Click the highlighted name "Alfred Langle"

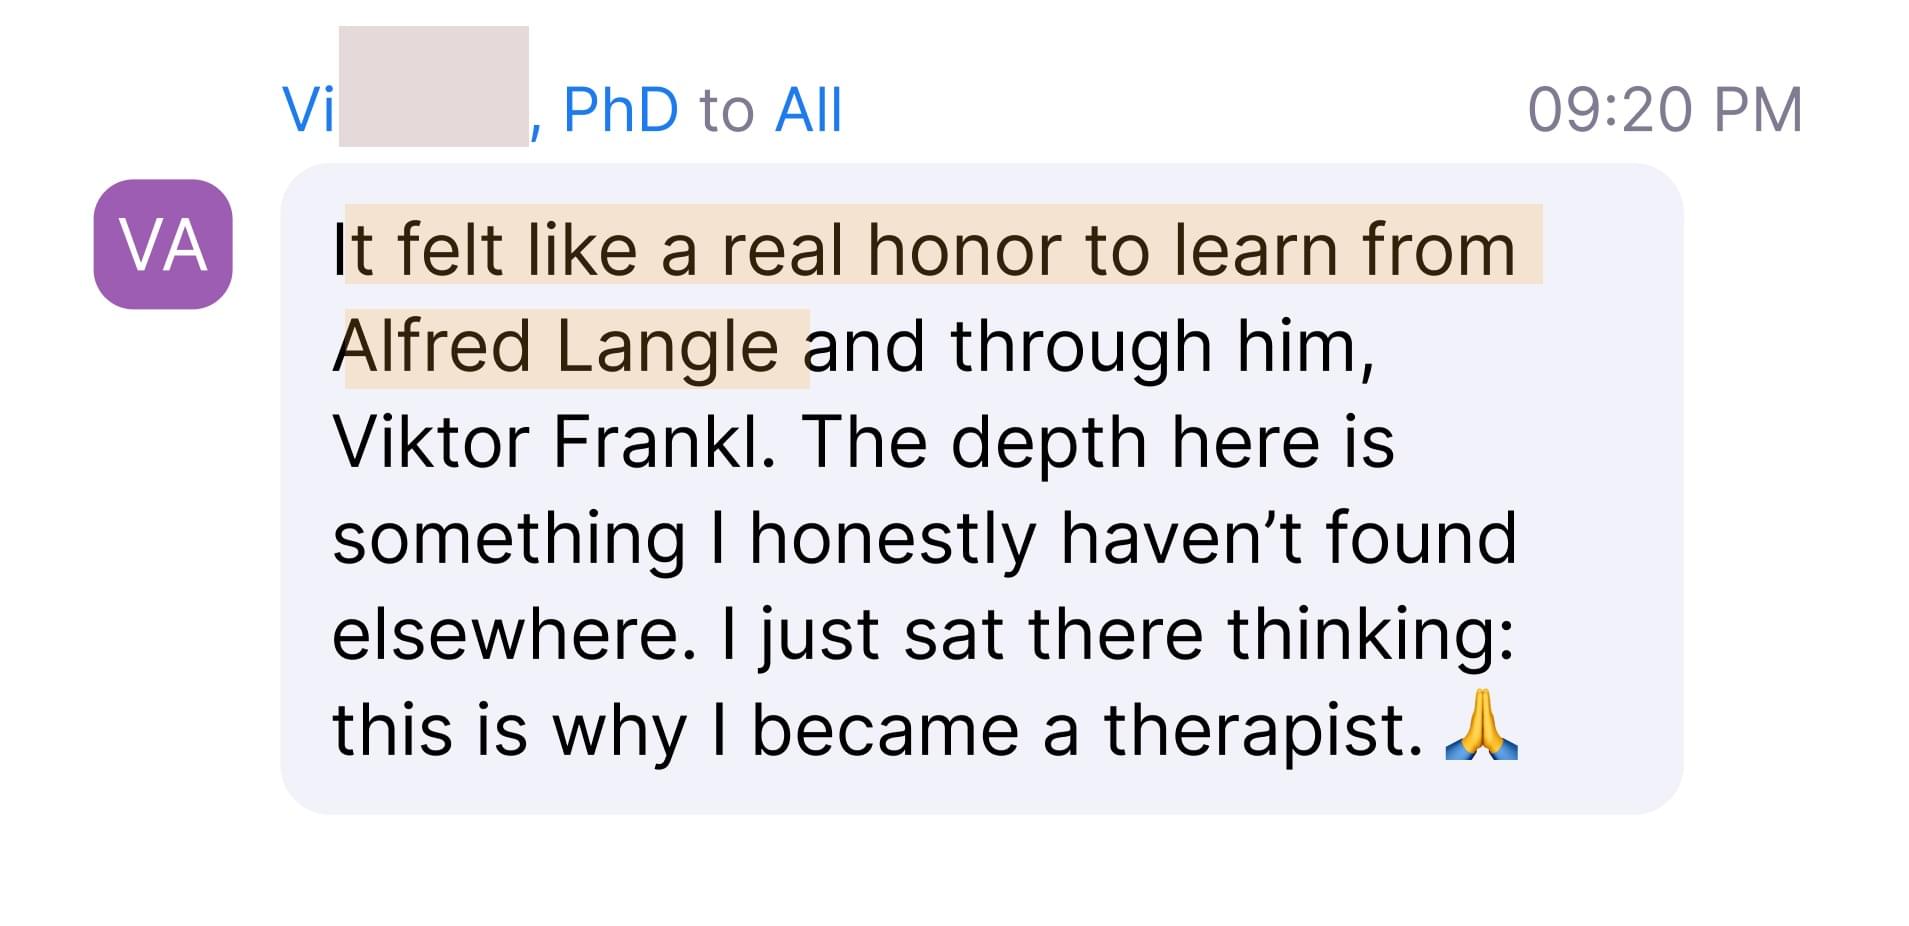556,346
